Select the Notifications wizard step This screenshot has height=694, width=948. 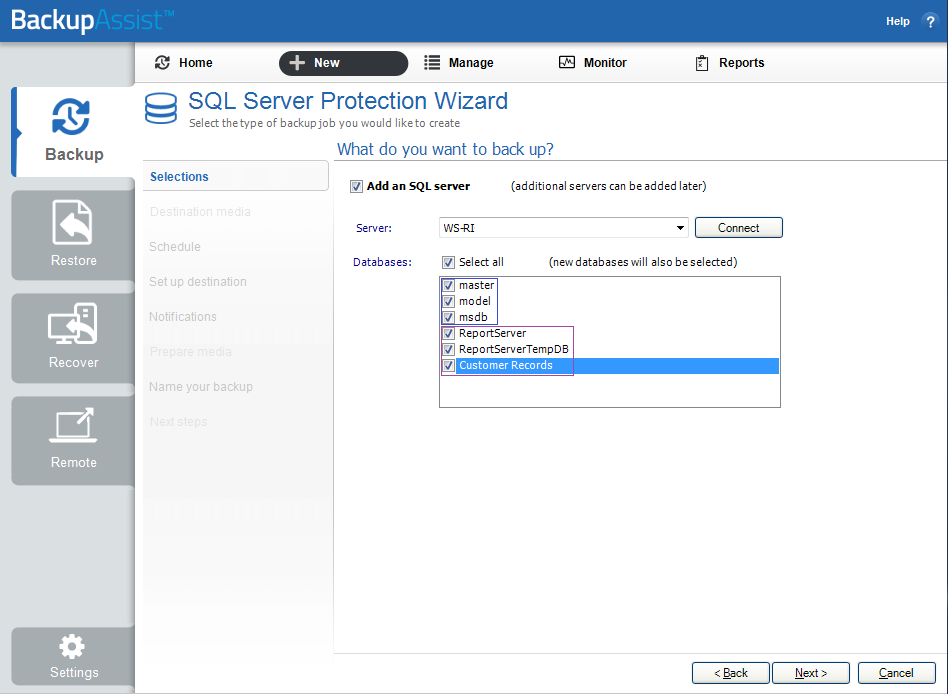(183, 317)
